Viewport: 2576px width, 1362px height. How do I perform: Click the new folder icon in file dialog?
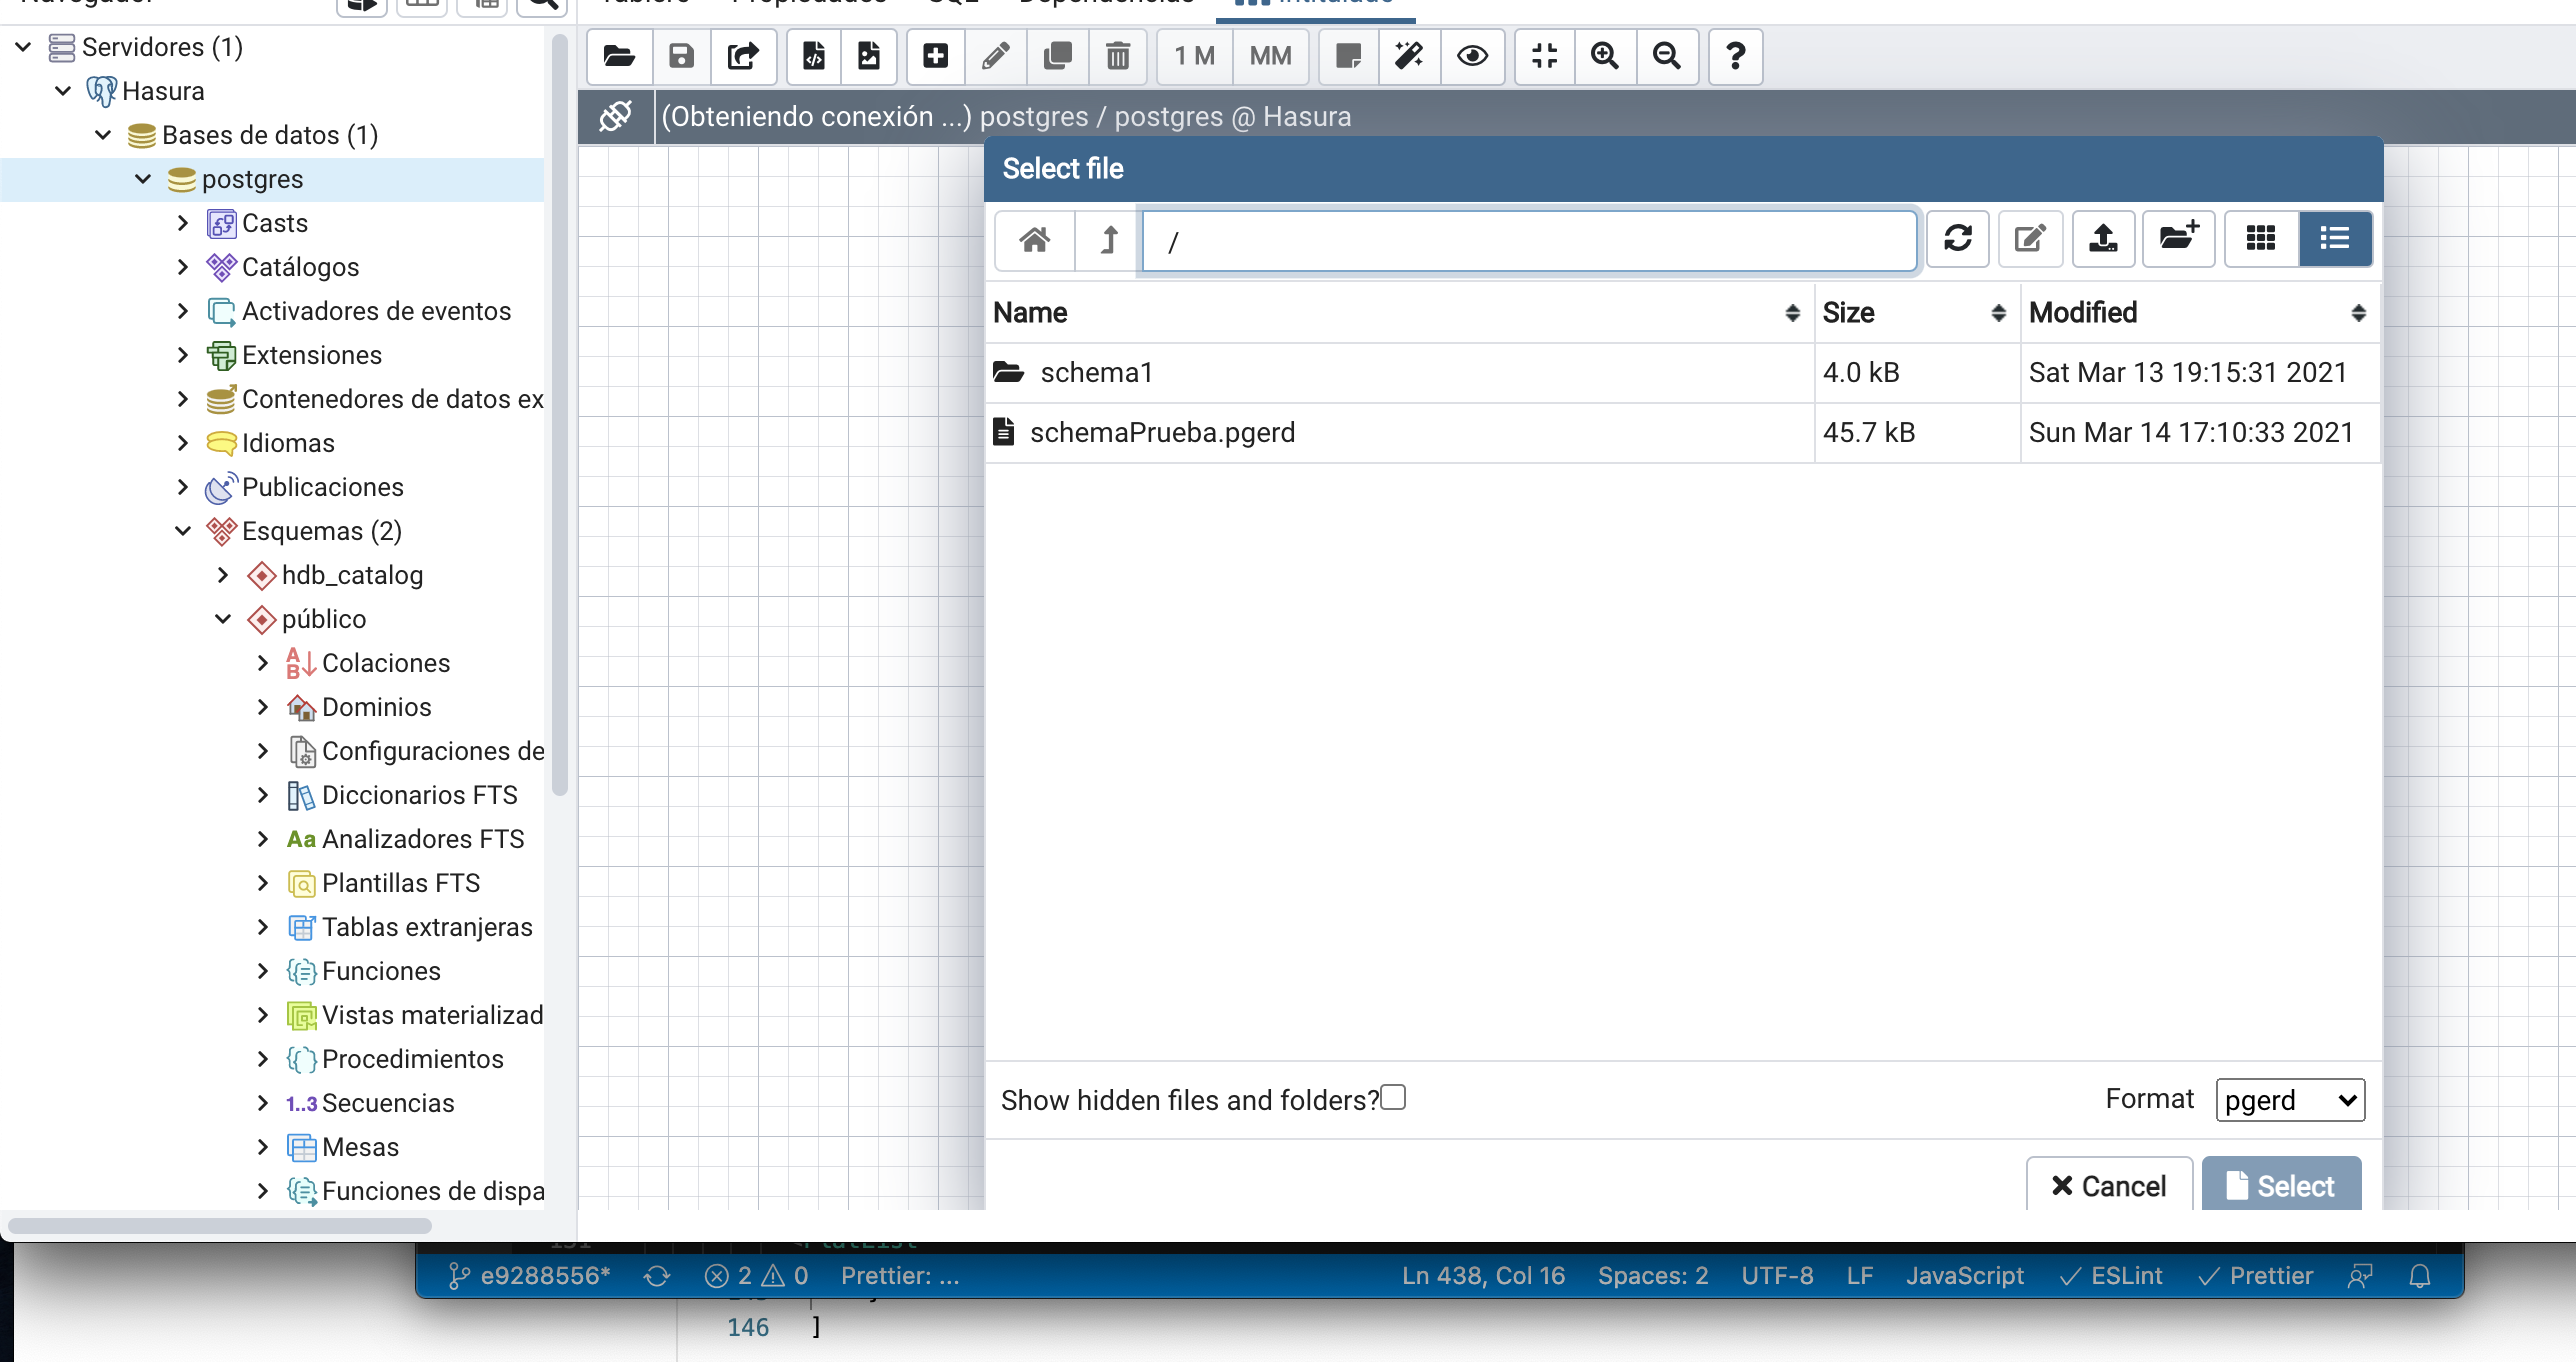2178,239
